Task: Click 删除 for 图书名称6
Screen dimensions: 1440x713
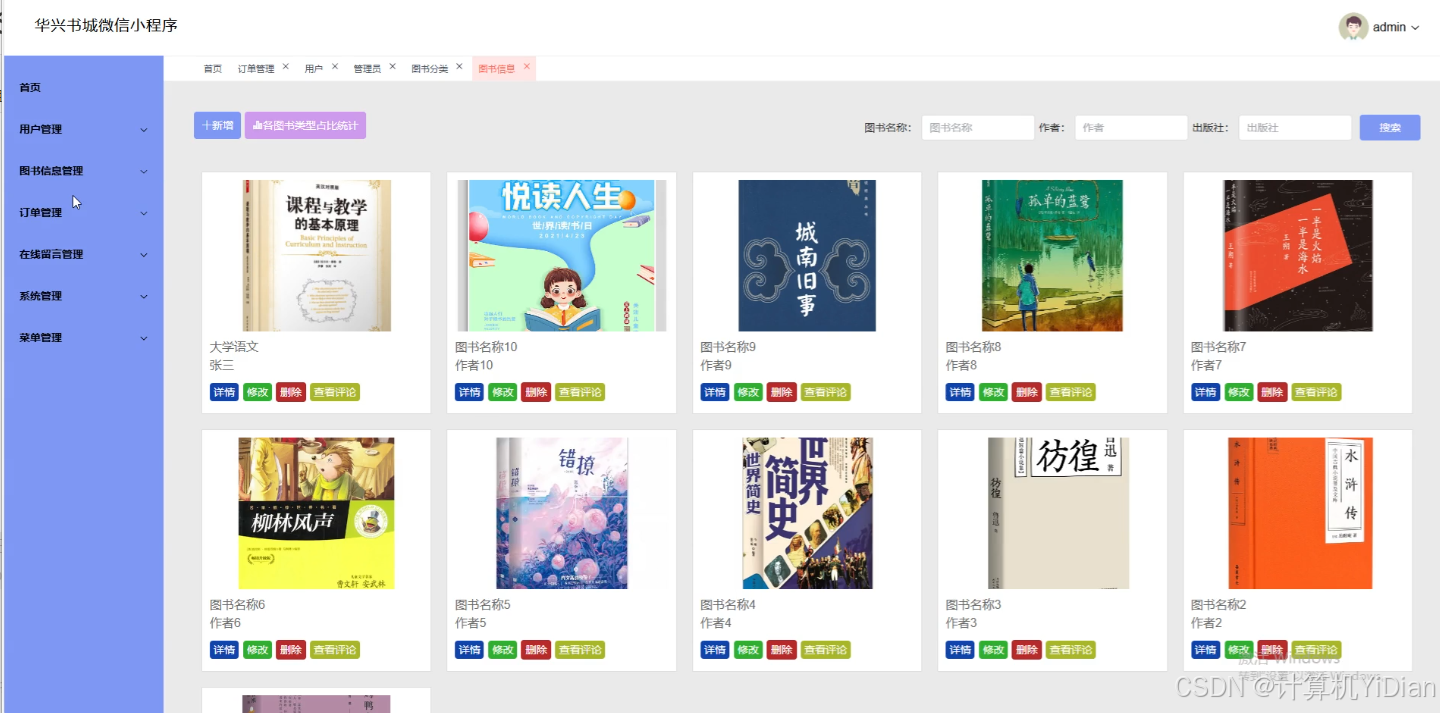Action: pos(291,650)
